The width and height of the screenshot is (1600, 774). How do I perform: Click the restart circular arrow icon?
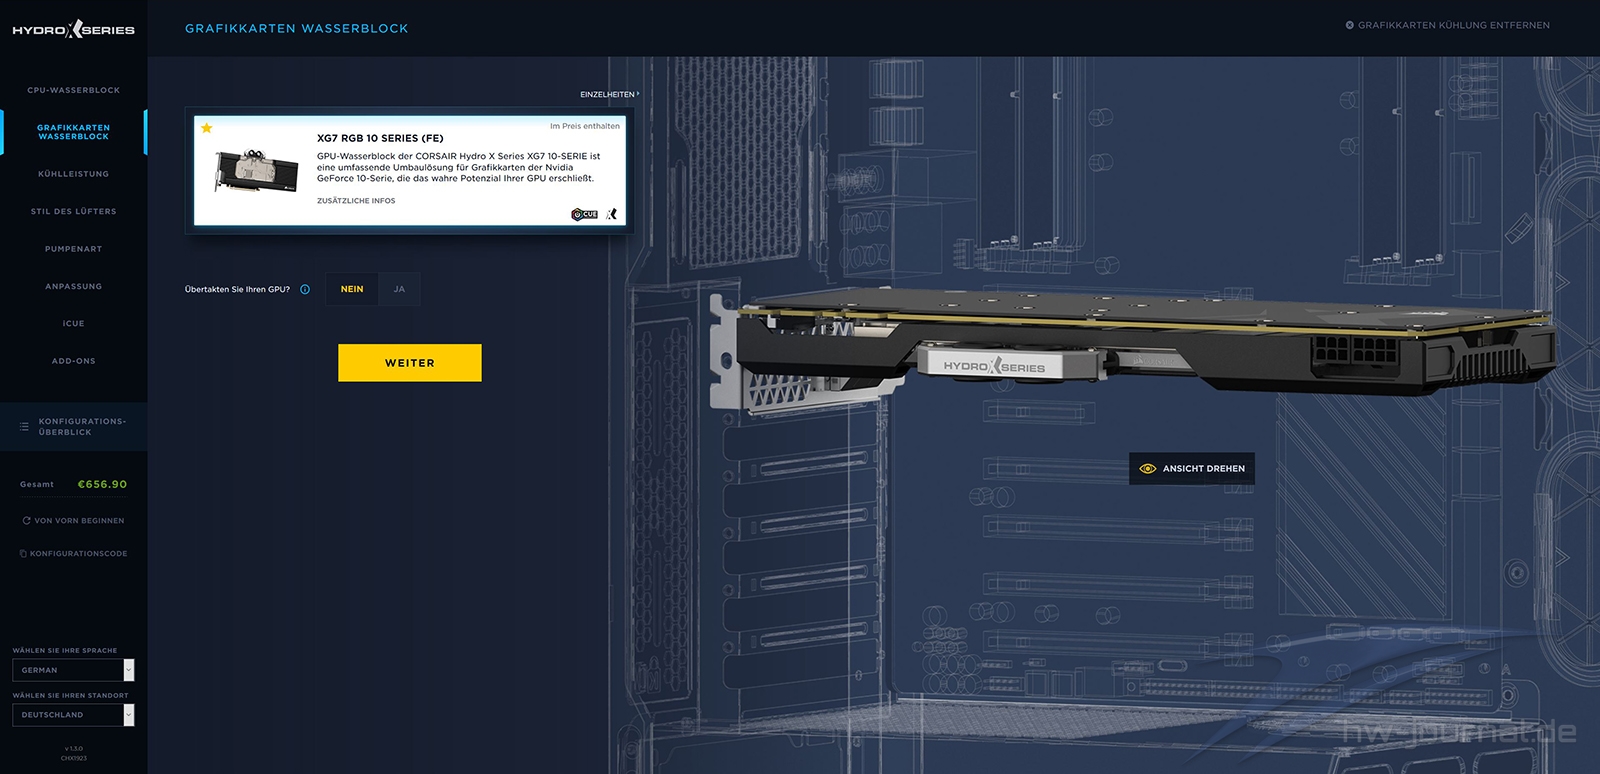tap(27, 520)
